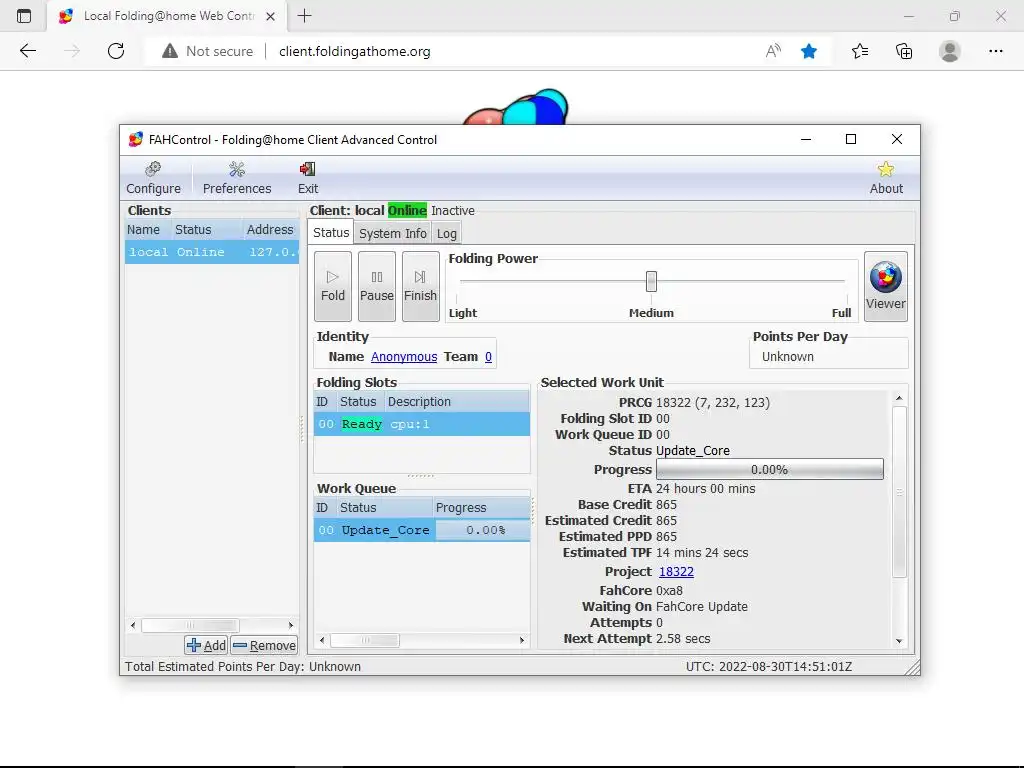This screenshot has width=1024, height=768.
Task: Switch to the System Info tab
Action: [x=392, y=233]
